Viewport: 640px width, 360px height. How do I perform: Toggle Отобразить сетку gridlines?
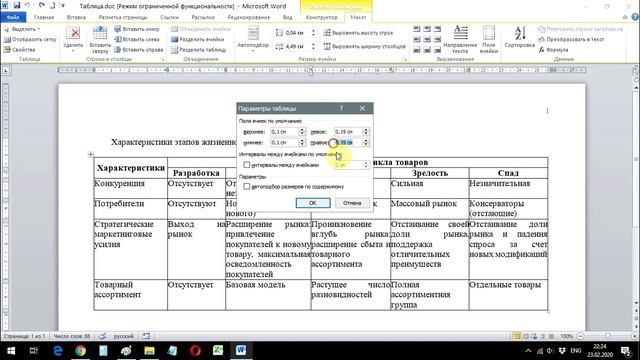click(30, 40)
